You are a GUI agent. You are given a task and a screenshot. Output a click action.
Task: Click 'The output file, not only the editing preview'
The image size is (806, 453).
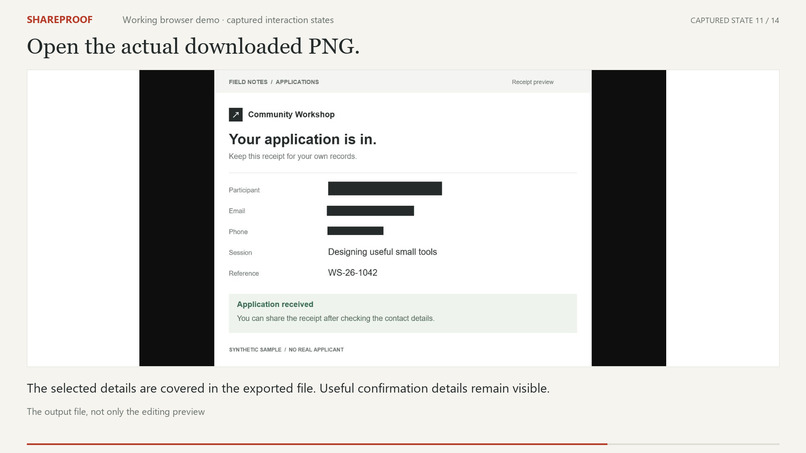(116, 412)
